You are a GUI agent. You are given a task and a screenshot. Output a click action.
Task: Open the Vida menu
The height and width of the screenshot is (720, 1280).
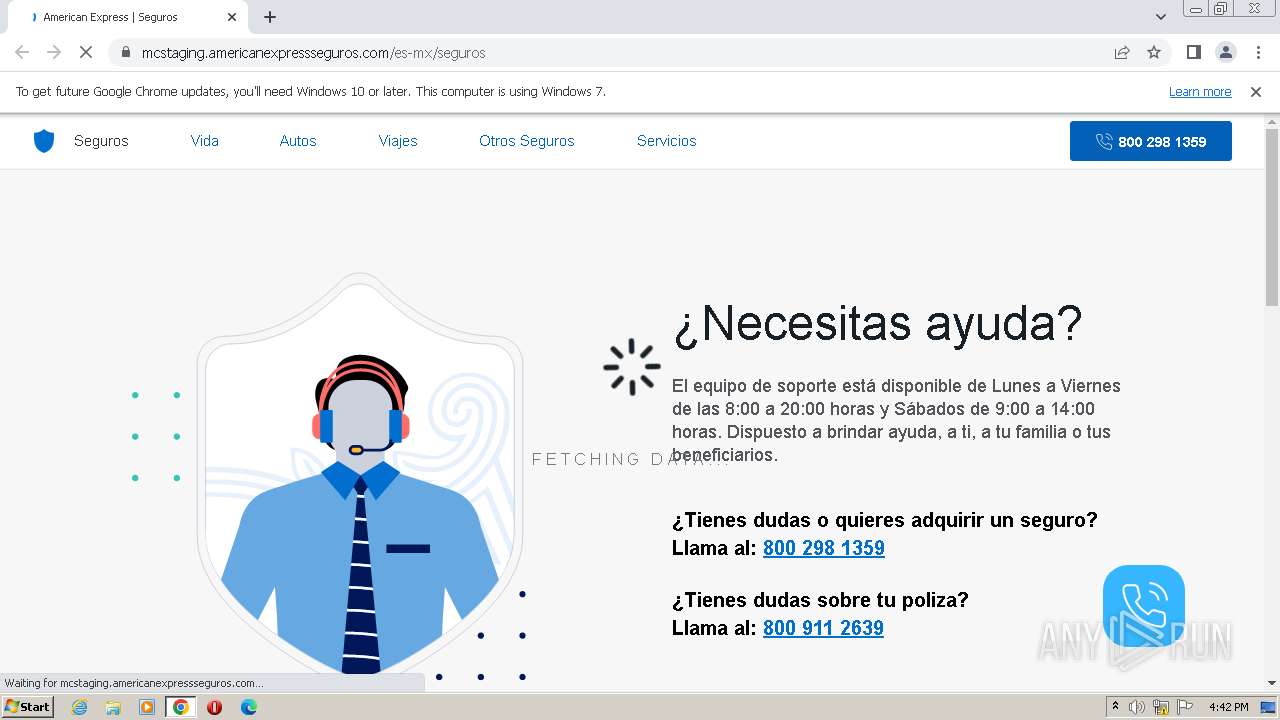[x=205, y=141]
